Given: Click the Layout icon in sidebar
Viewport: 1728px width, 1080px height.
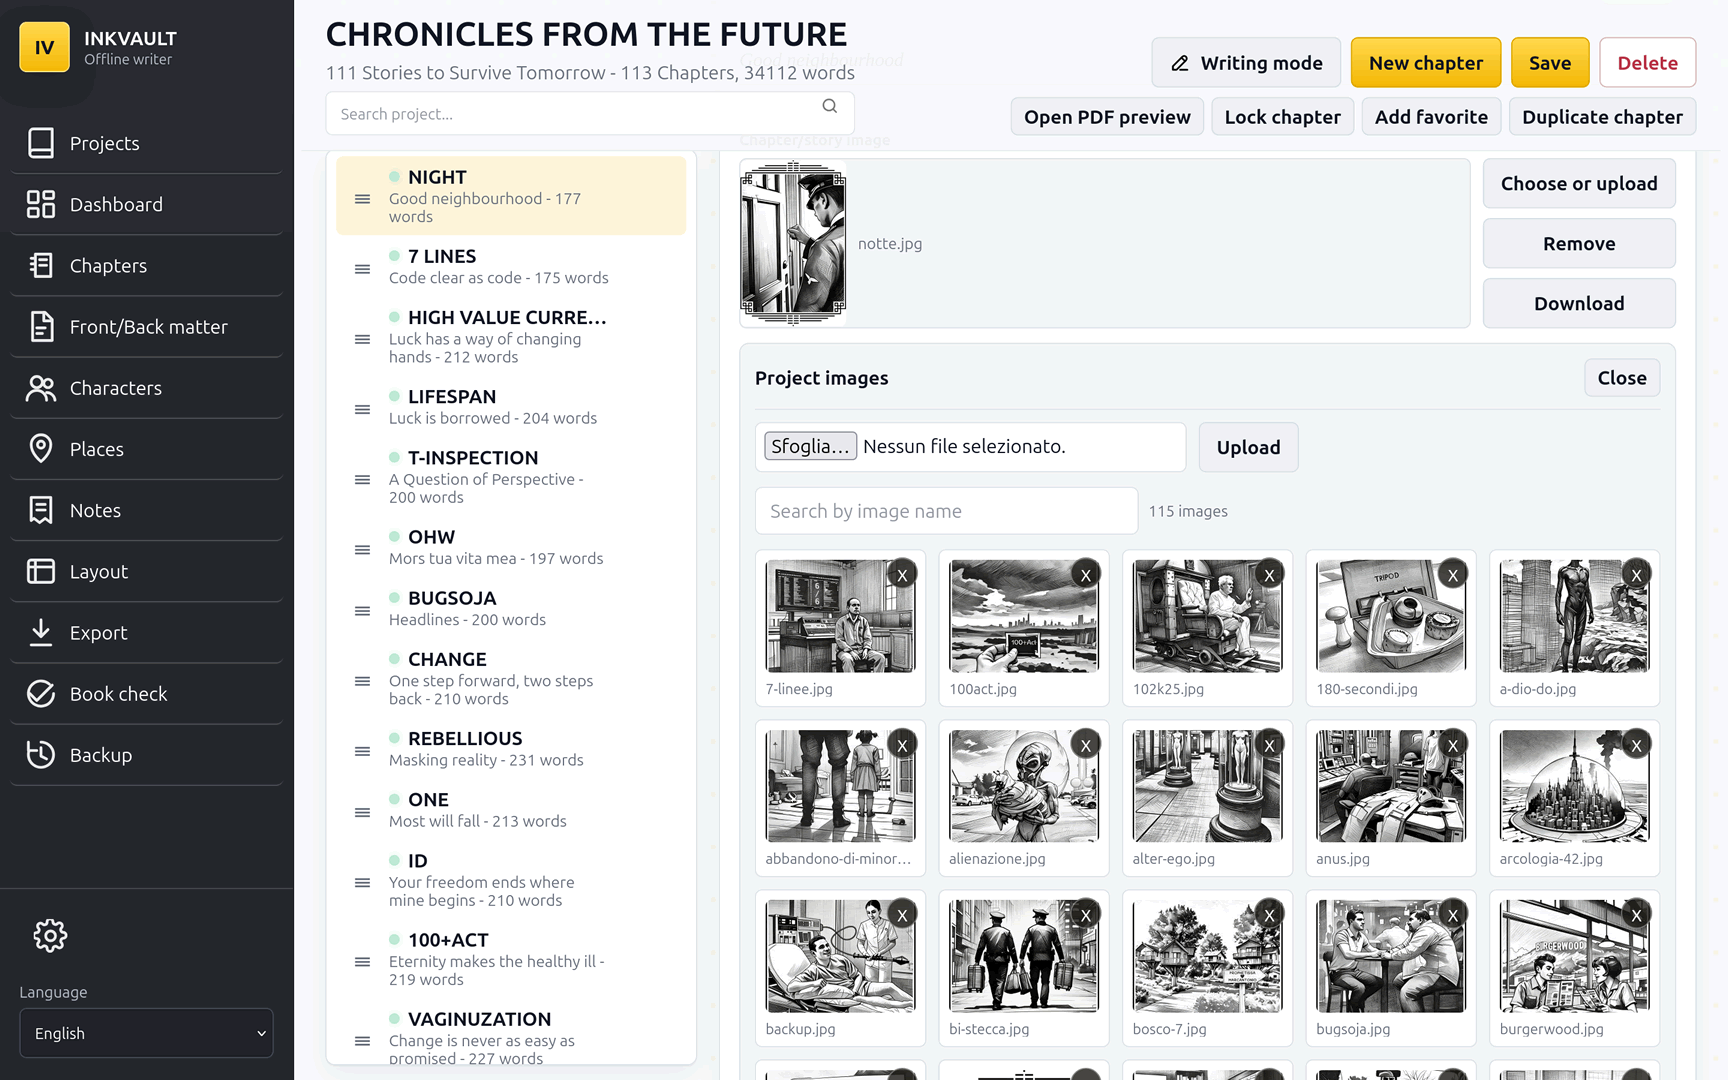Looking at the screenshot, I should [41, 571].
